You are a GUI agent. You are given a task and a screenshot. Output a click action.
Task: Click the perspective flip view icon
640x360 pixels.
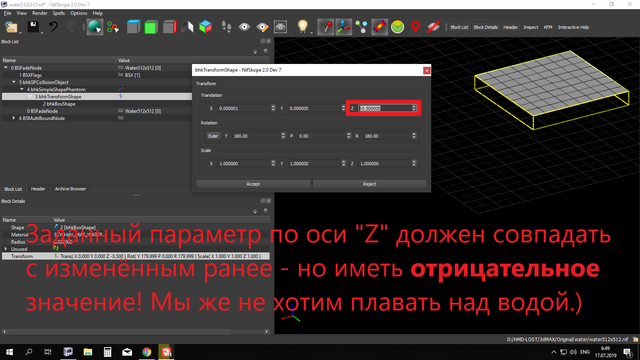(187, 27)
